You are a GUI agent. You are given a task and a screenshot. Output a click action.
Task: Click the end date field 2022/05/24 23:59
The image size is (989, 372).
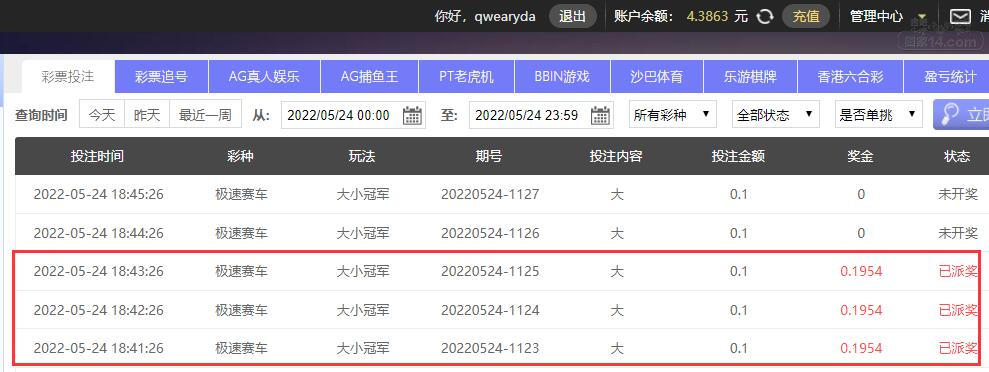tap(541, 115)
